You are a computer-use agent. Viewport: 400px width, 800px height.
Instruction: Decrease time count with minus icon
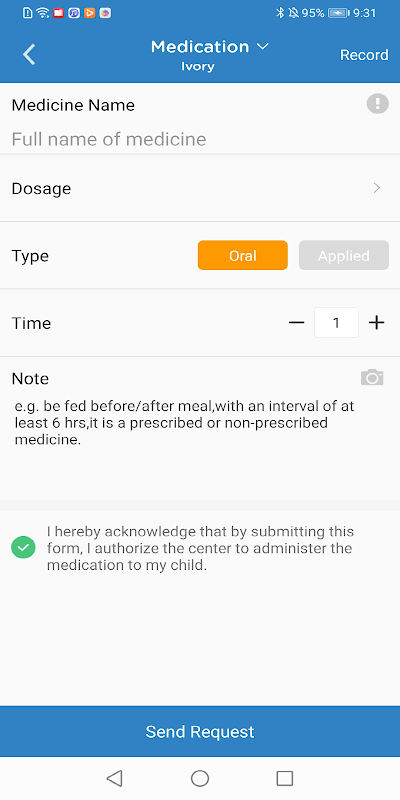click(x=296, y=322)
